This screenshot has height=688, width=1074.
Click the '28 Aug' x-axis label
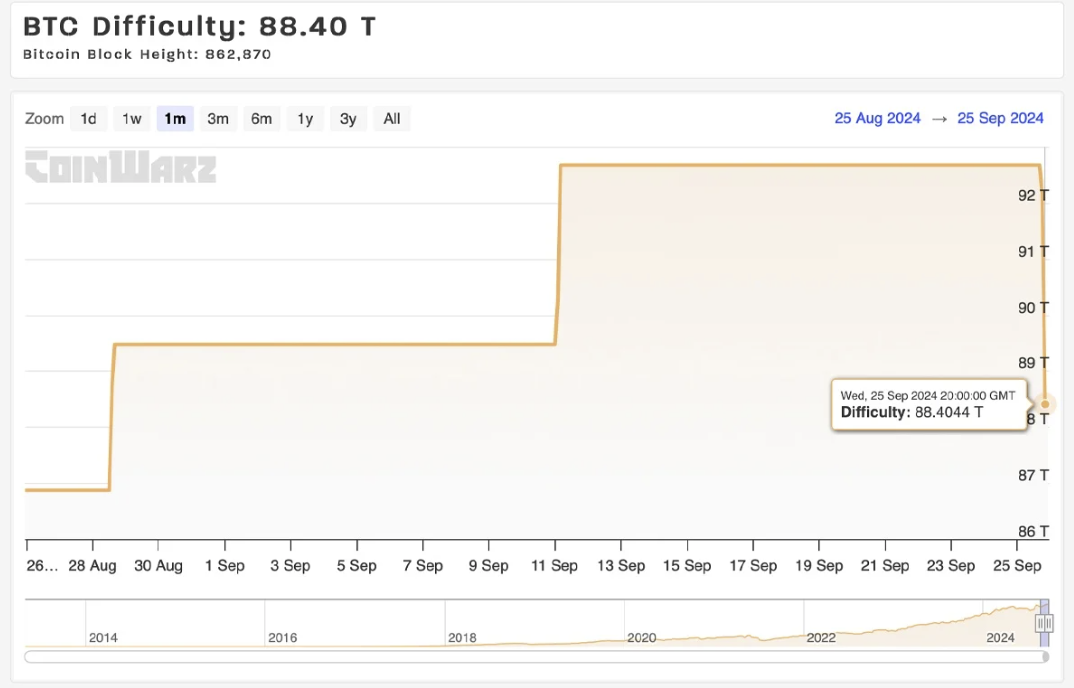(92, 565)
